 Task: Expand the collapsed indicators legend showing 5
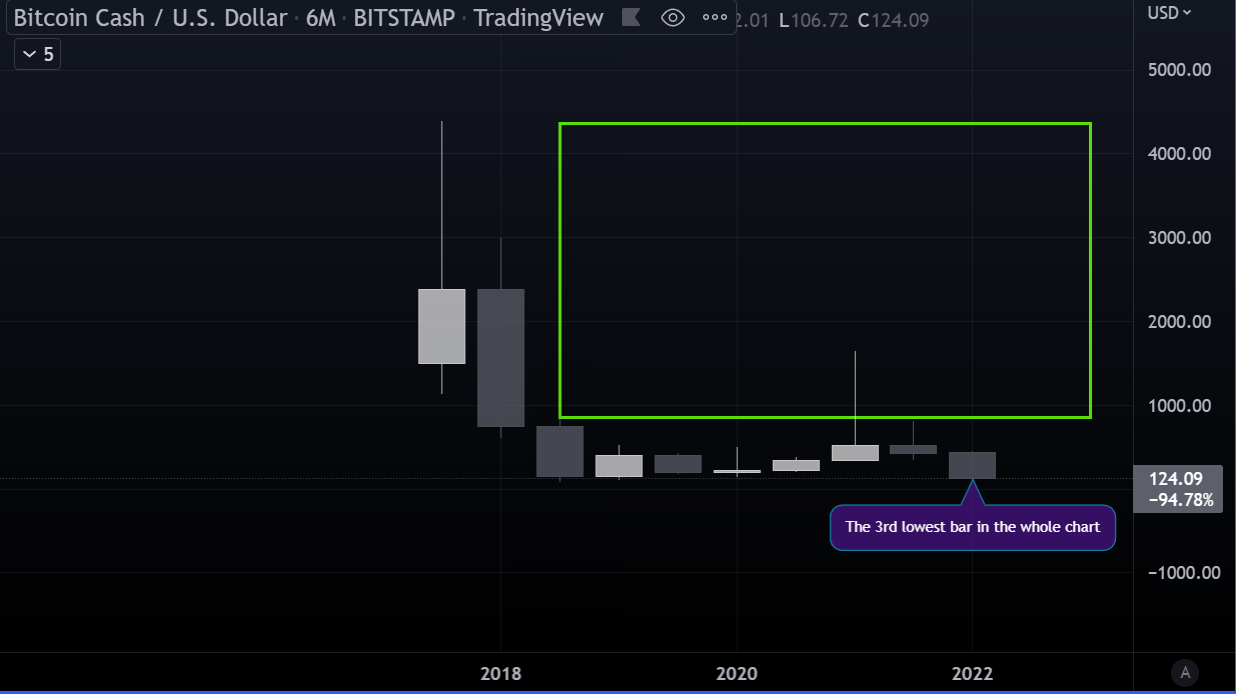click(x=38, y=54)
